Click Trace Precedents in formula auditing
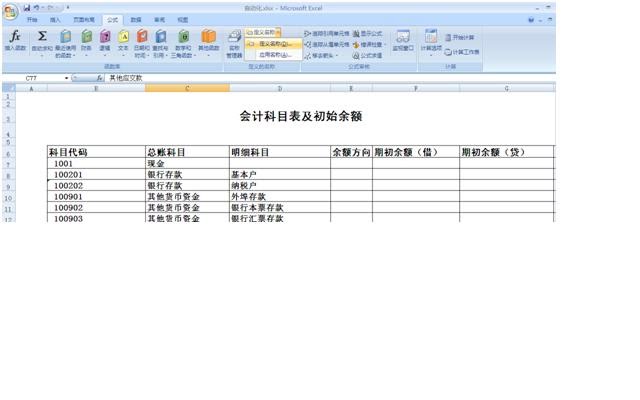 click(327, 33)
